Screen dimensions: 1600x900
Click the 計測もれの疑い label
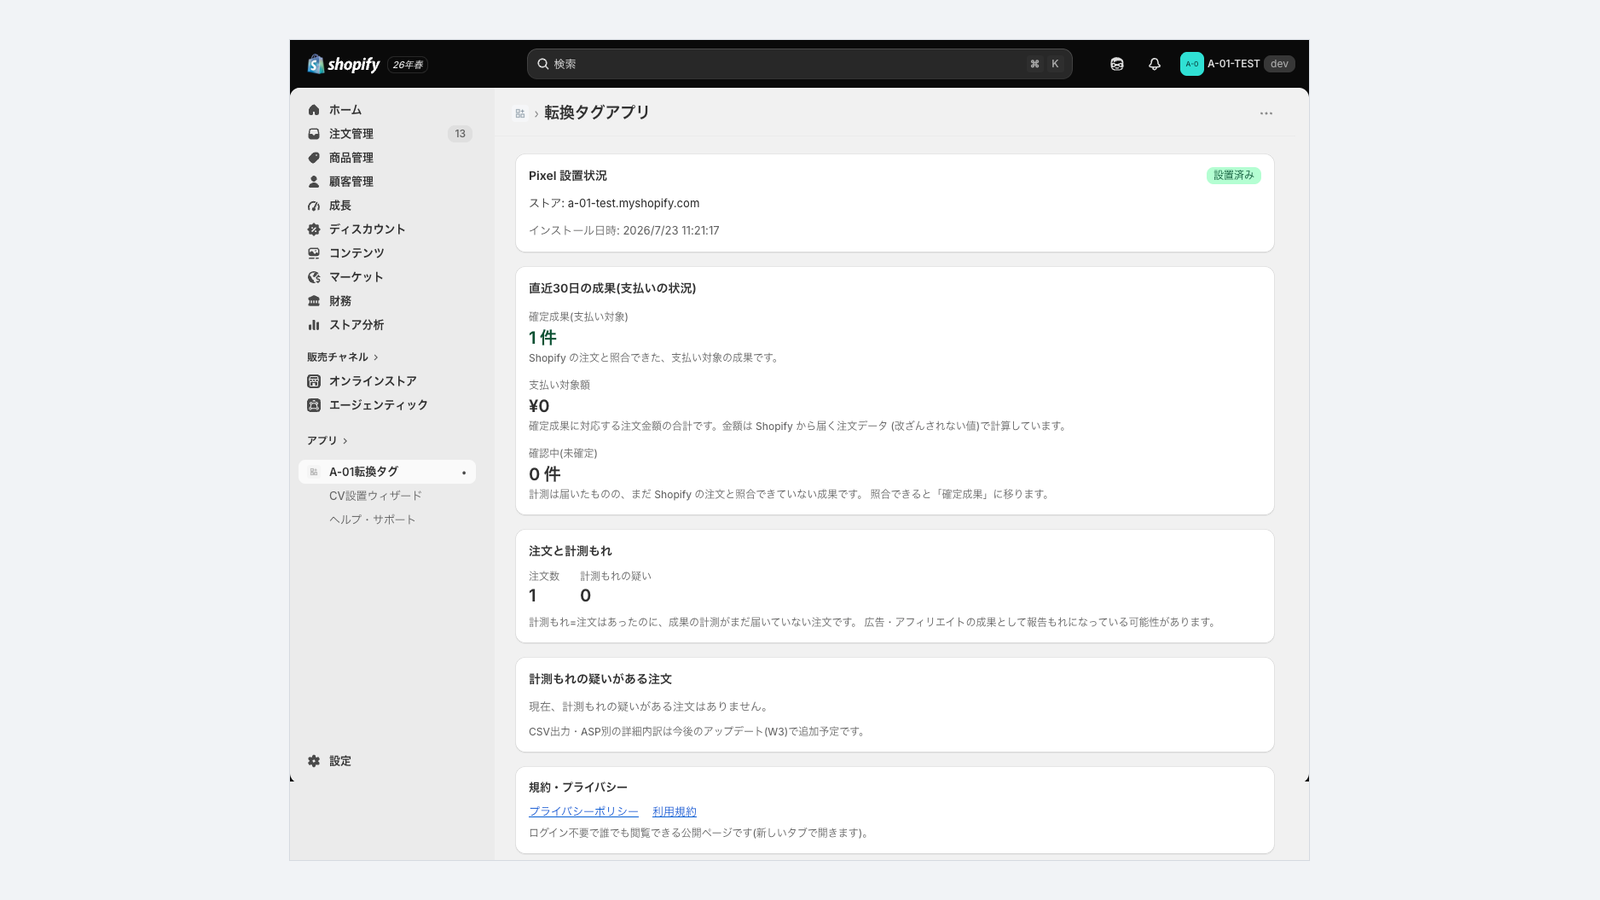[616, 576]
